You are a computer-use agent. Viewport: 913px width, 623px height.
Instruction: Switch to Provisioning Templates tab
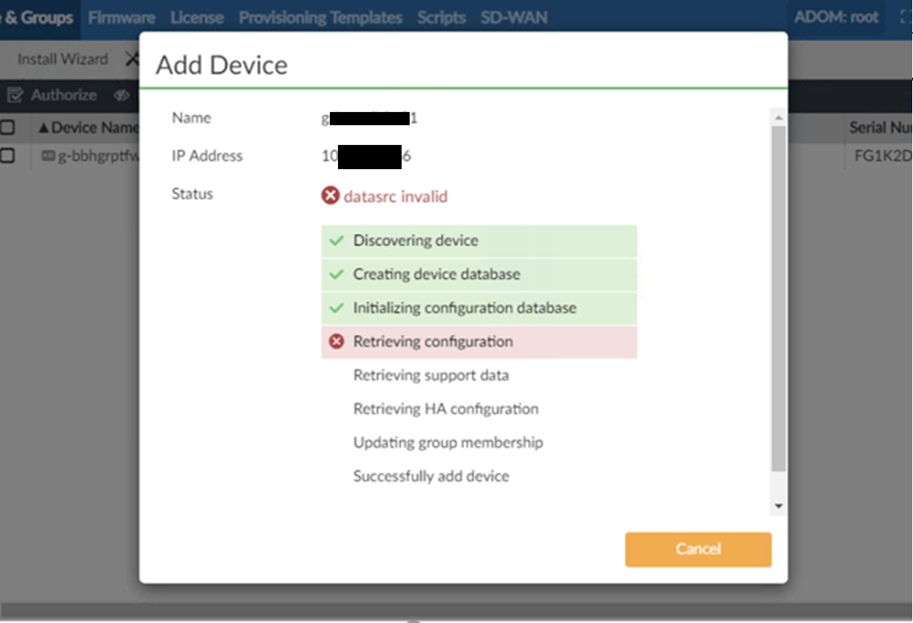coord(320,17)
